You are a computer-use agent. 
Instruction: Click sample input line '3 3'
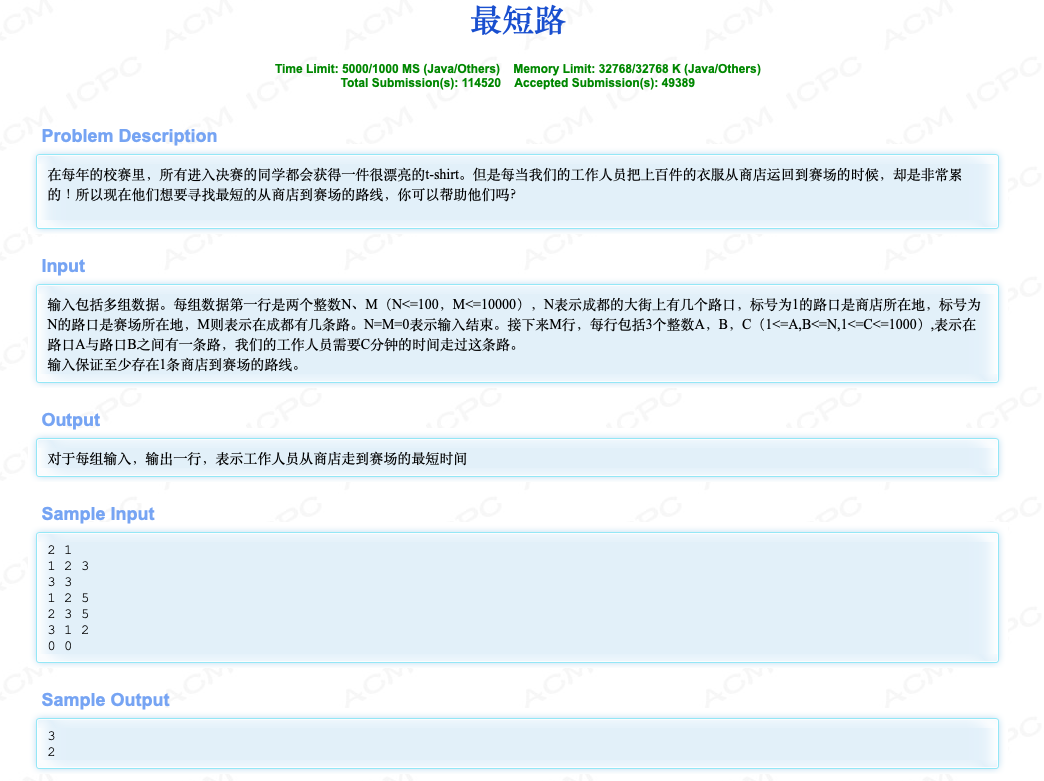pos(59,582)
